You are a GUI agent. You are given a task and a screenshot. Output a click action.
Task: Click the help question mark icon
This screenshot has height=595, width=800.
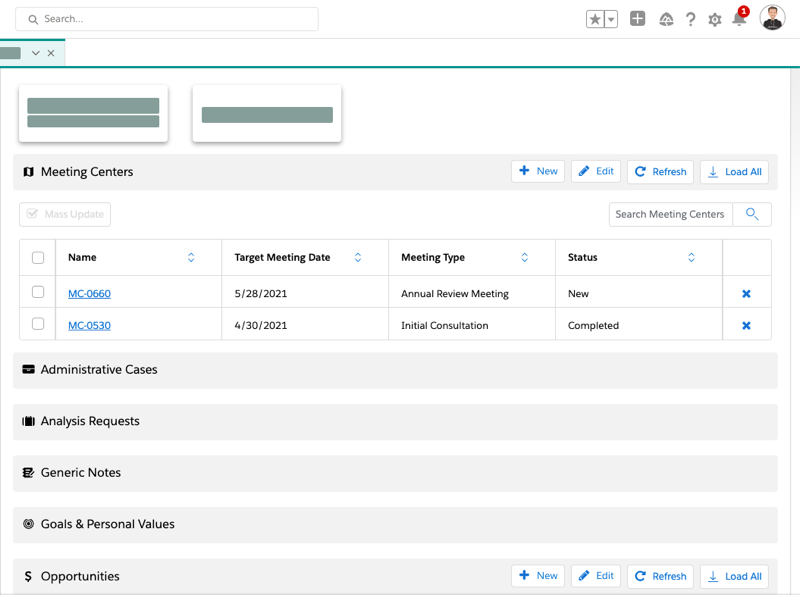pos(690,19)
